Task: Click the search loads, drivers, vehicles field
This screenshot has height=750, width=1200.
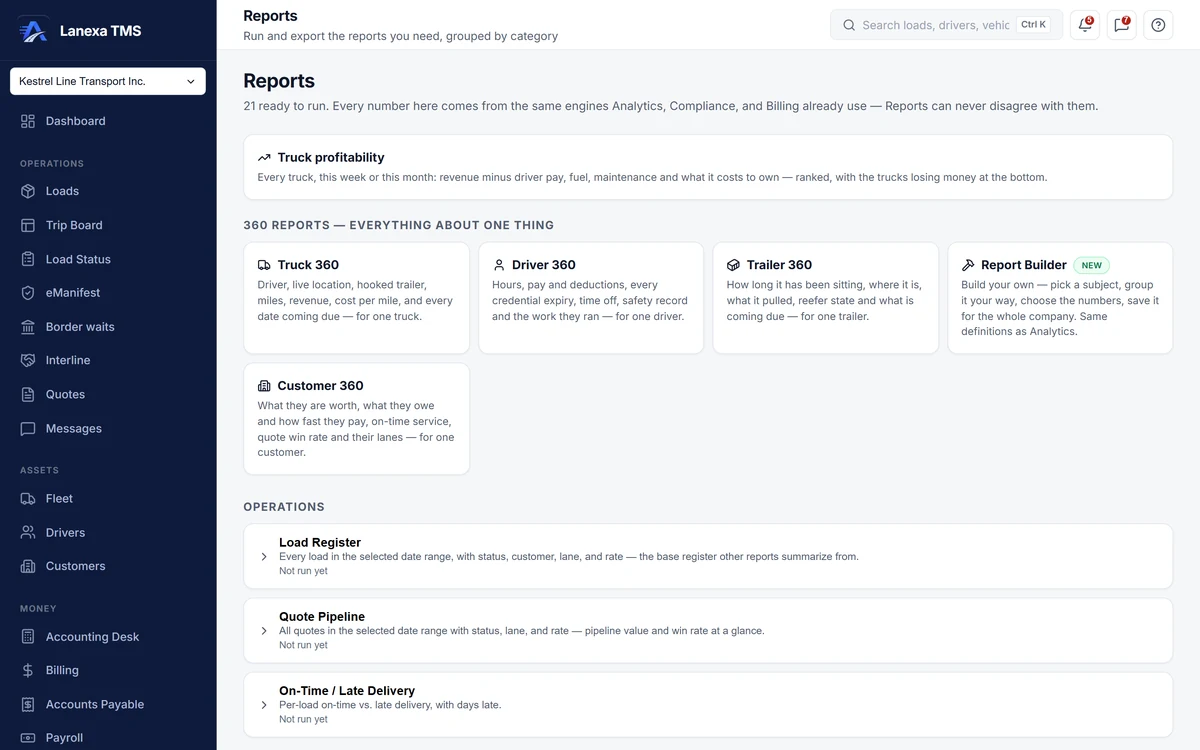Action: 946,25
